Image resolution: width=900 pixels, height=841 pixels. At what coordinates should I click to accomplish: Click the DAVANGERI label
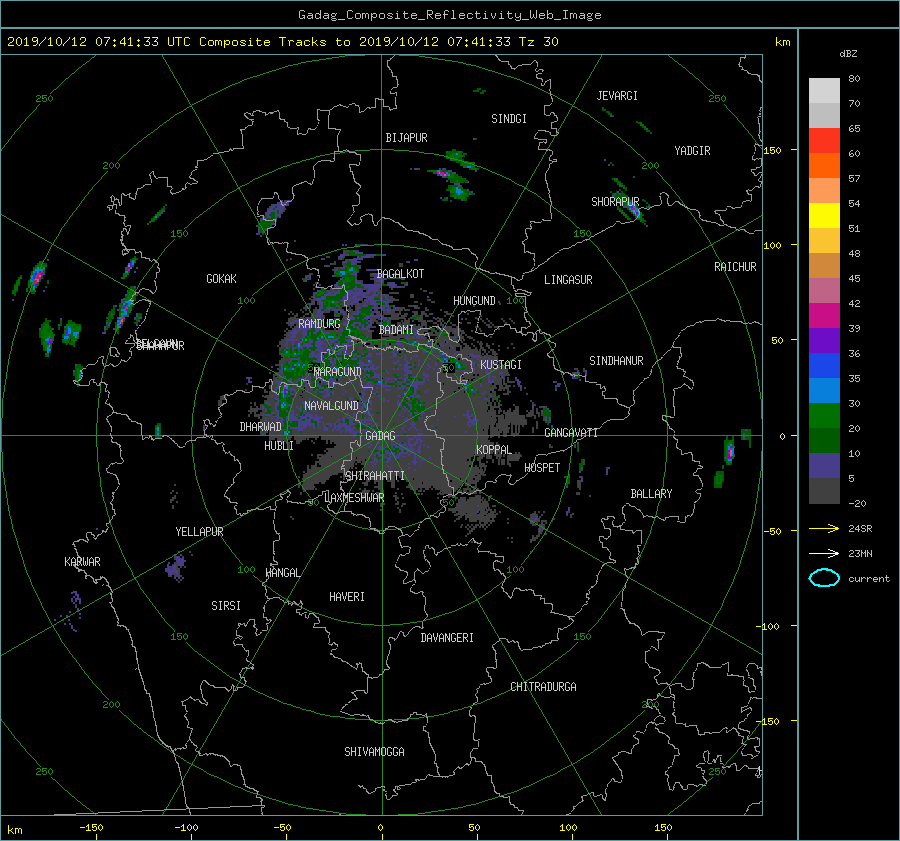pyautogui.click(x=447, y=638)
